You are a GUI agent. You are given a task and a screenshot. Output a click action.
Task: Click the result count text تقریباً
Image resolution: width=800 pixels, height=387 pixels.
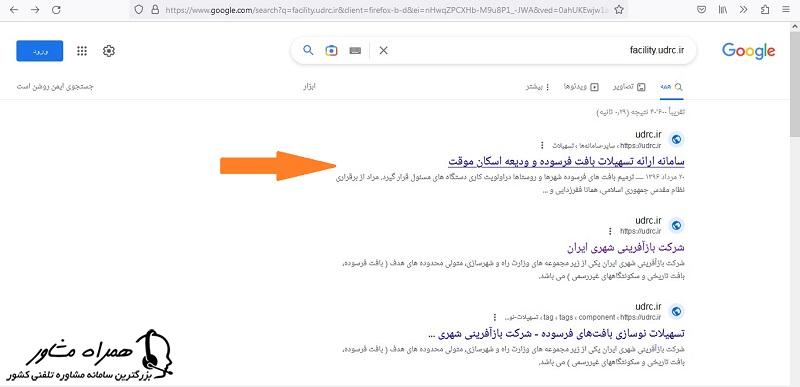pyautogui.click(x=640, y=112)
